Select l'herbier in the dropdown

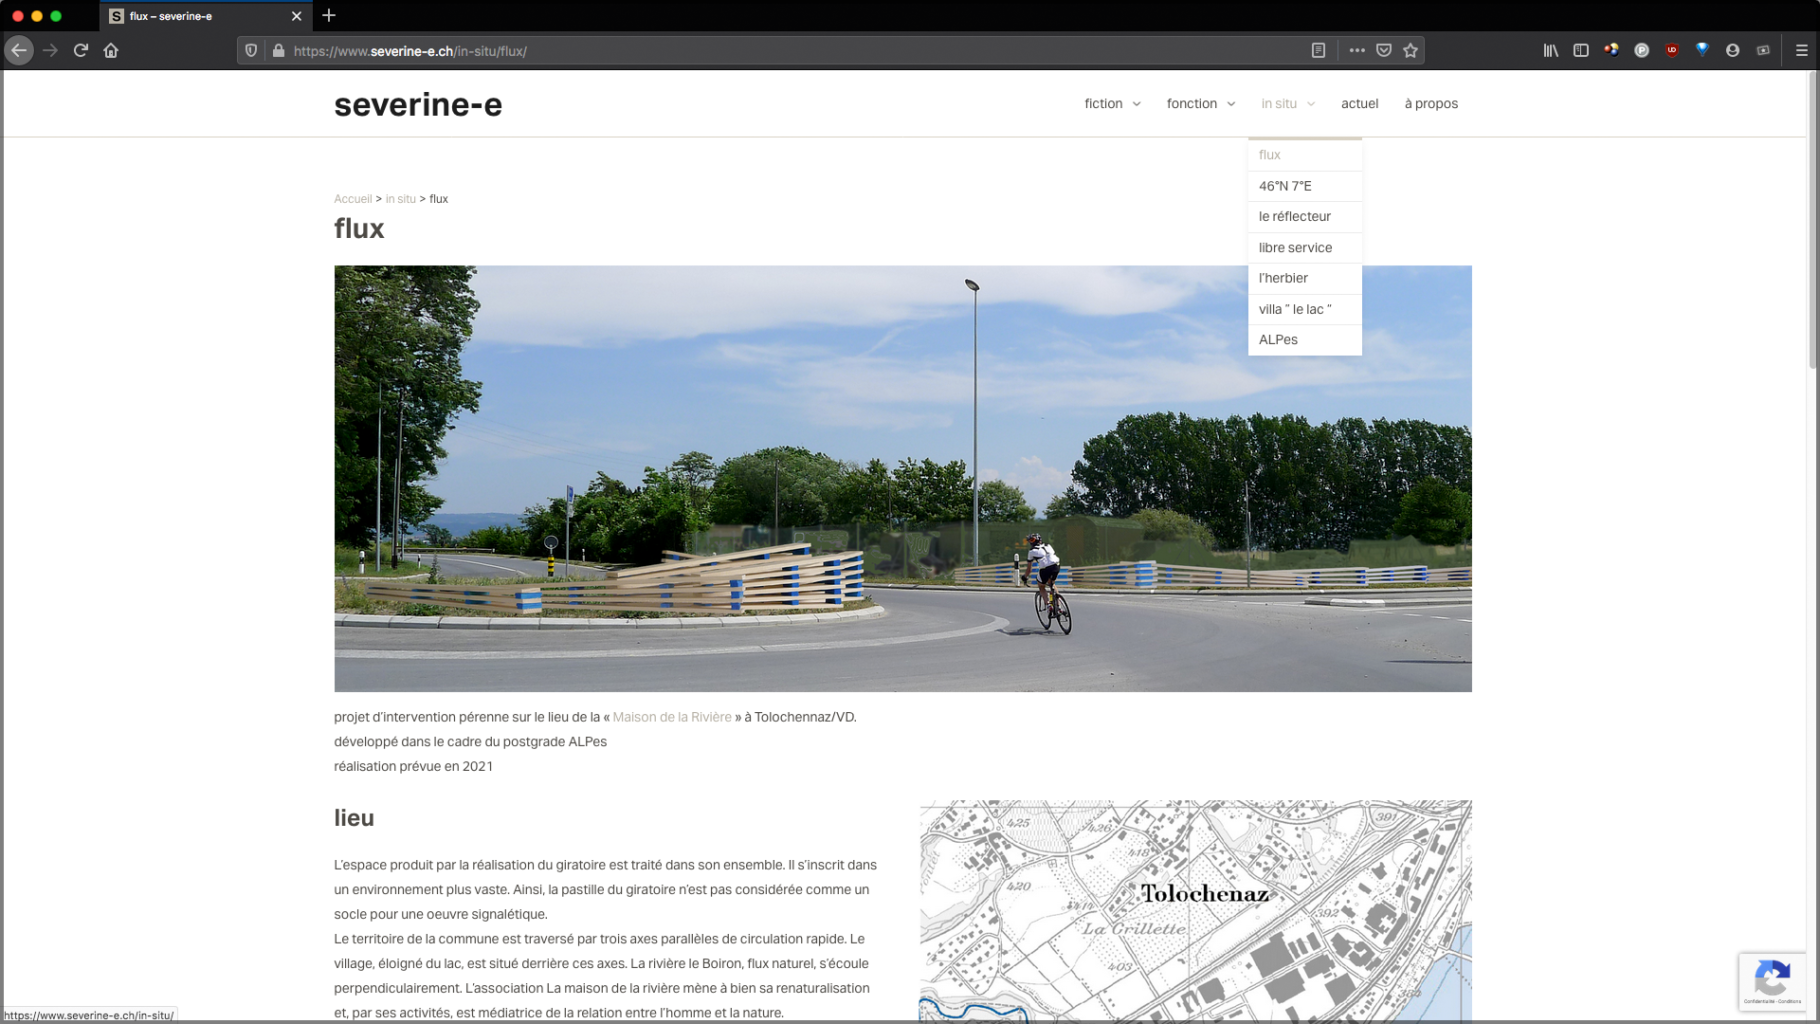1304,278
